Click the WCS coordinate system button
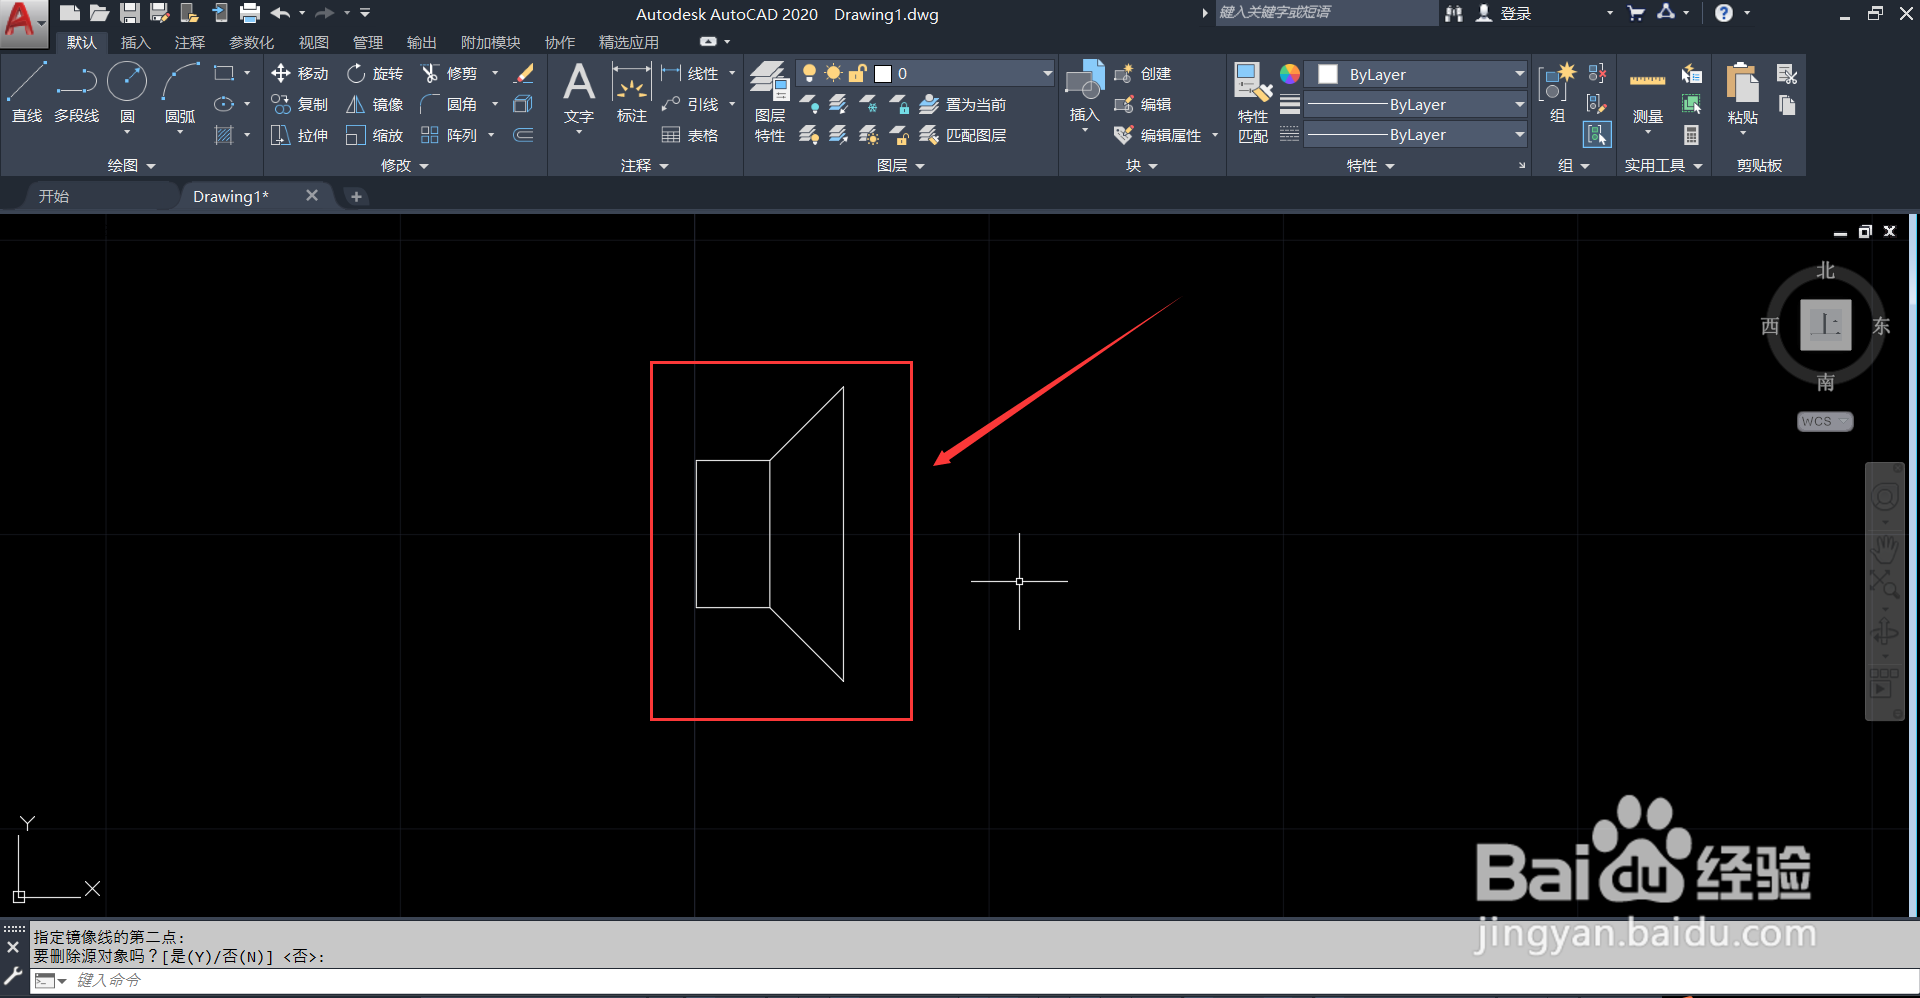1920x998 pixels. [x=1822, y=421]
